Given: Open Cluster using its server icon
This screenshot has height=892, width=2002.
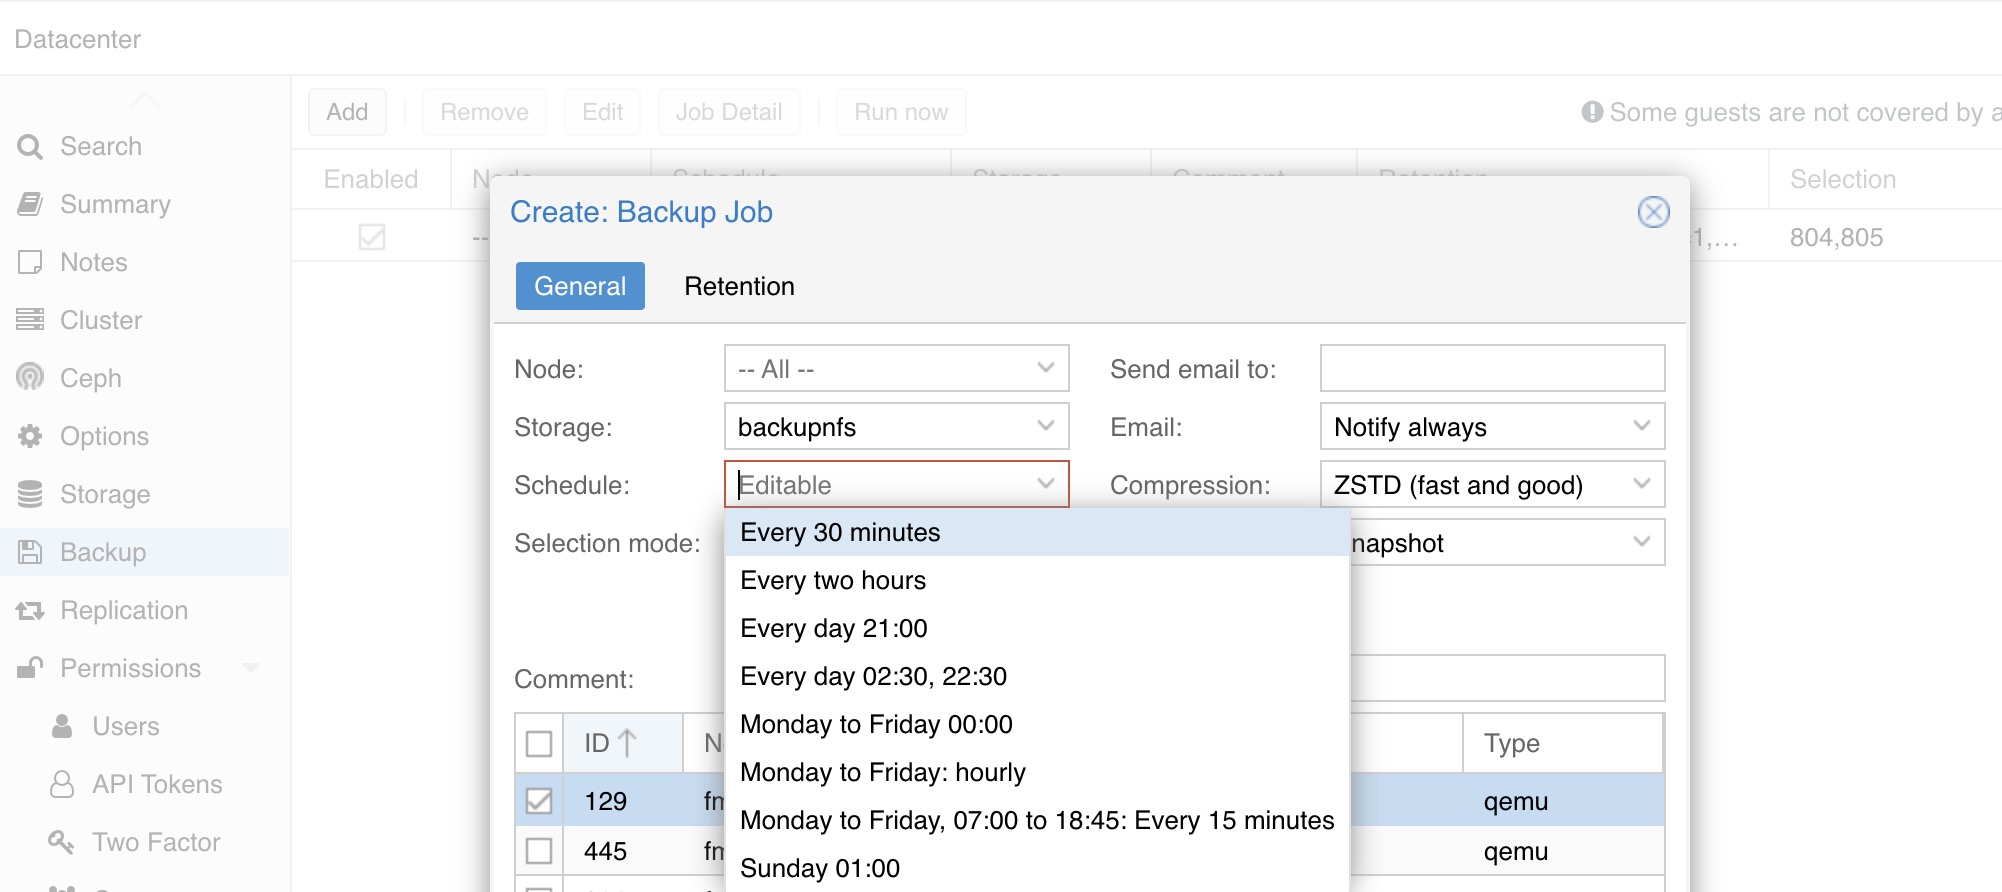Looking at the screenshot, I should point(30,320).
